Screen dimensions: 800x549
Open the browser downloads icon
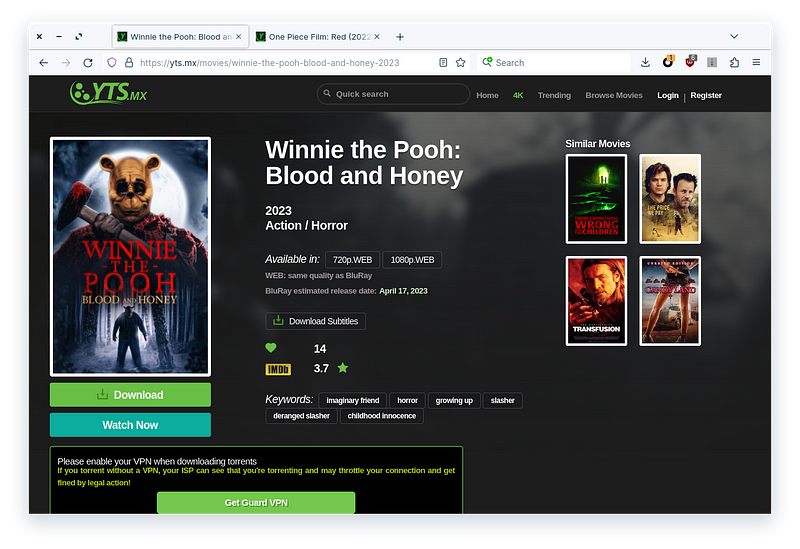(645, 63)
